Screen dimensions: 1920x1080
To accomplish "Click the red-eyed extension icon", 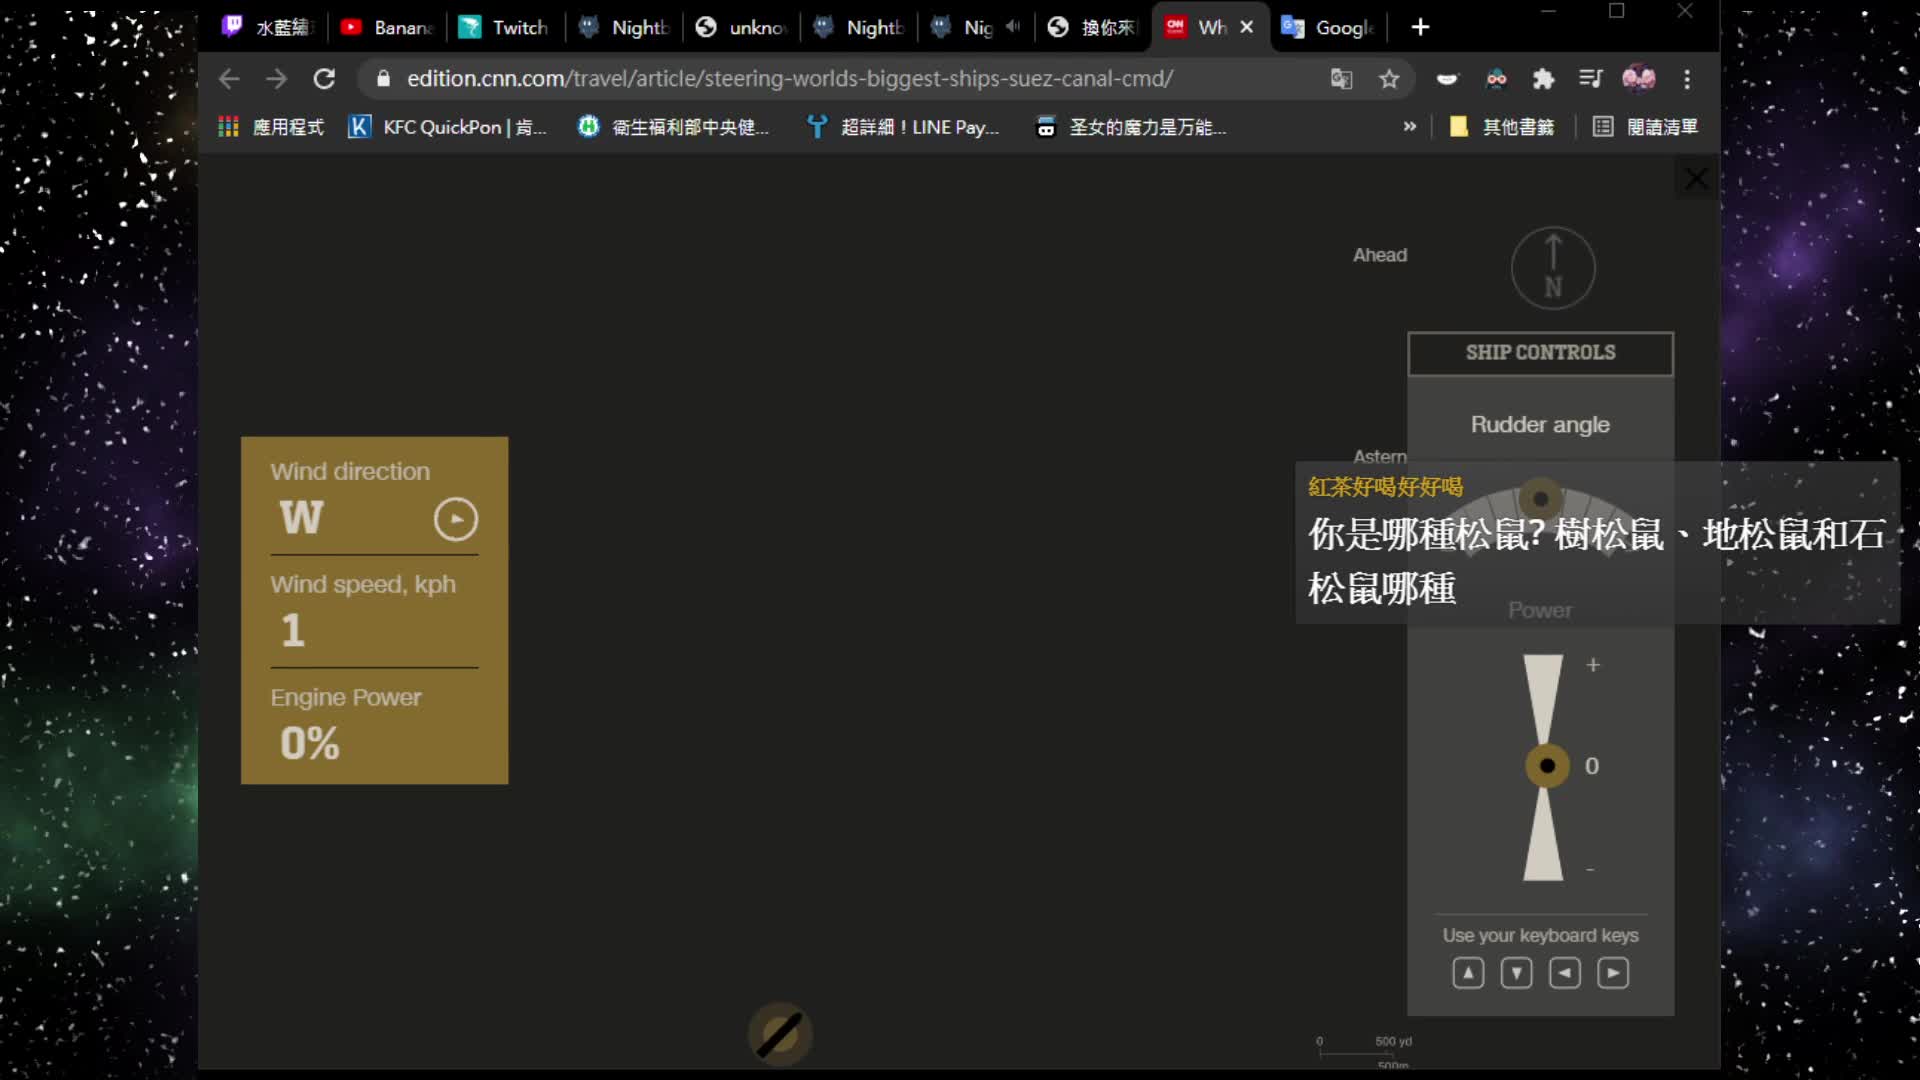I will pos(1496,79).
